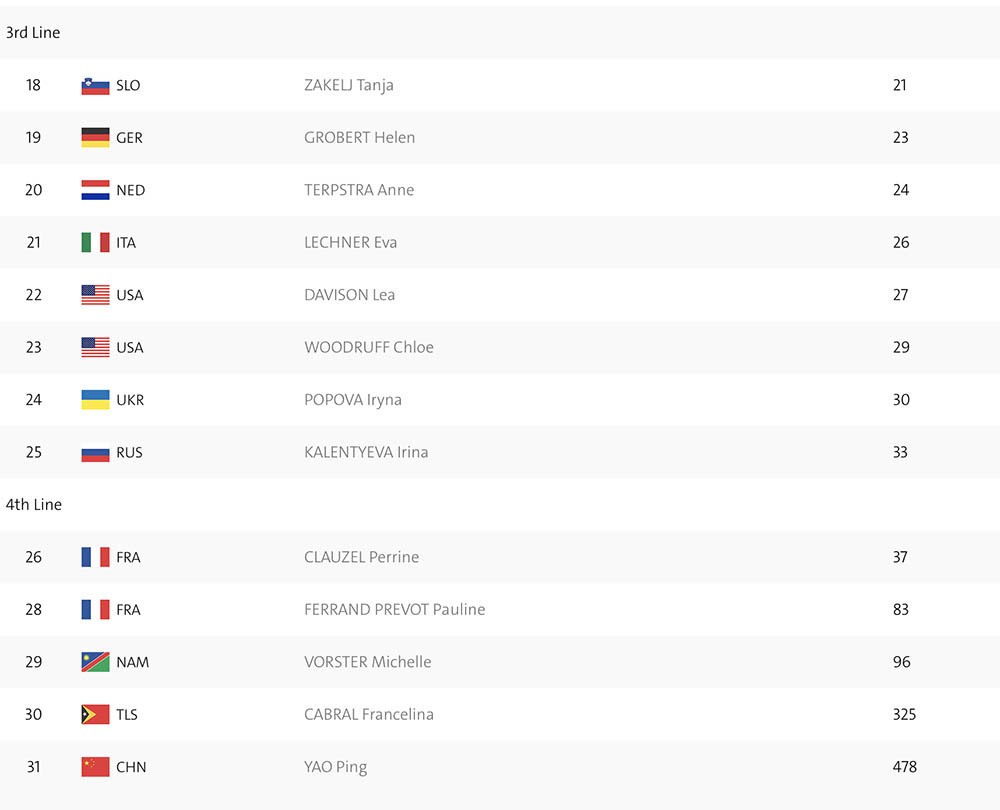Select WOODRUFF Chloe name
This screenshot has height=810, width=1000.
(x=369, y=347)
